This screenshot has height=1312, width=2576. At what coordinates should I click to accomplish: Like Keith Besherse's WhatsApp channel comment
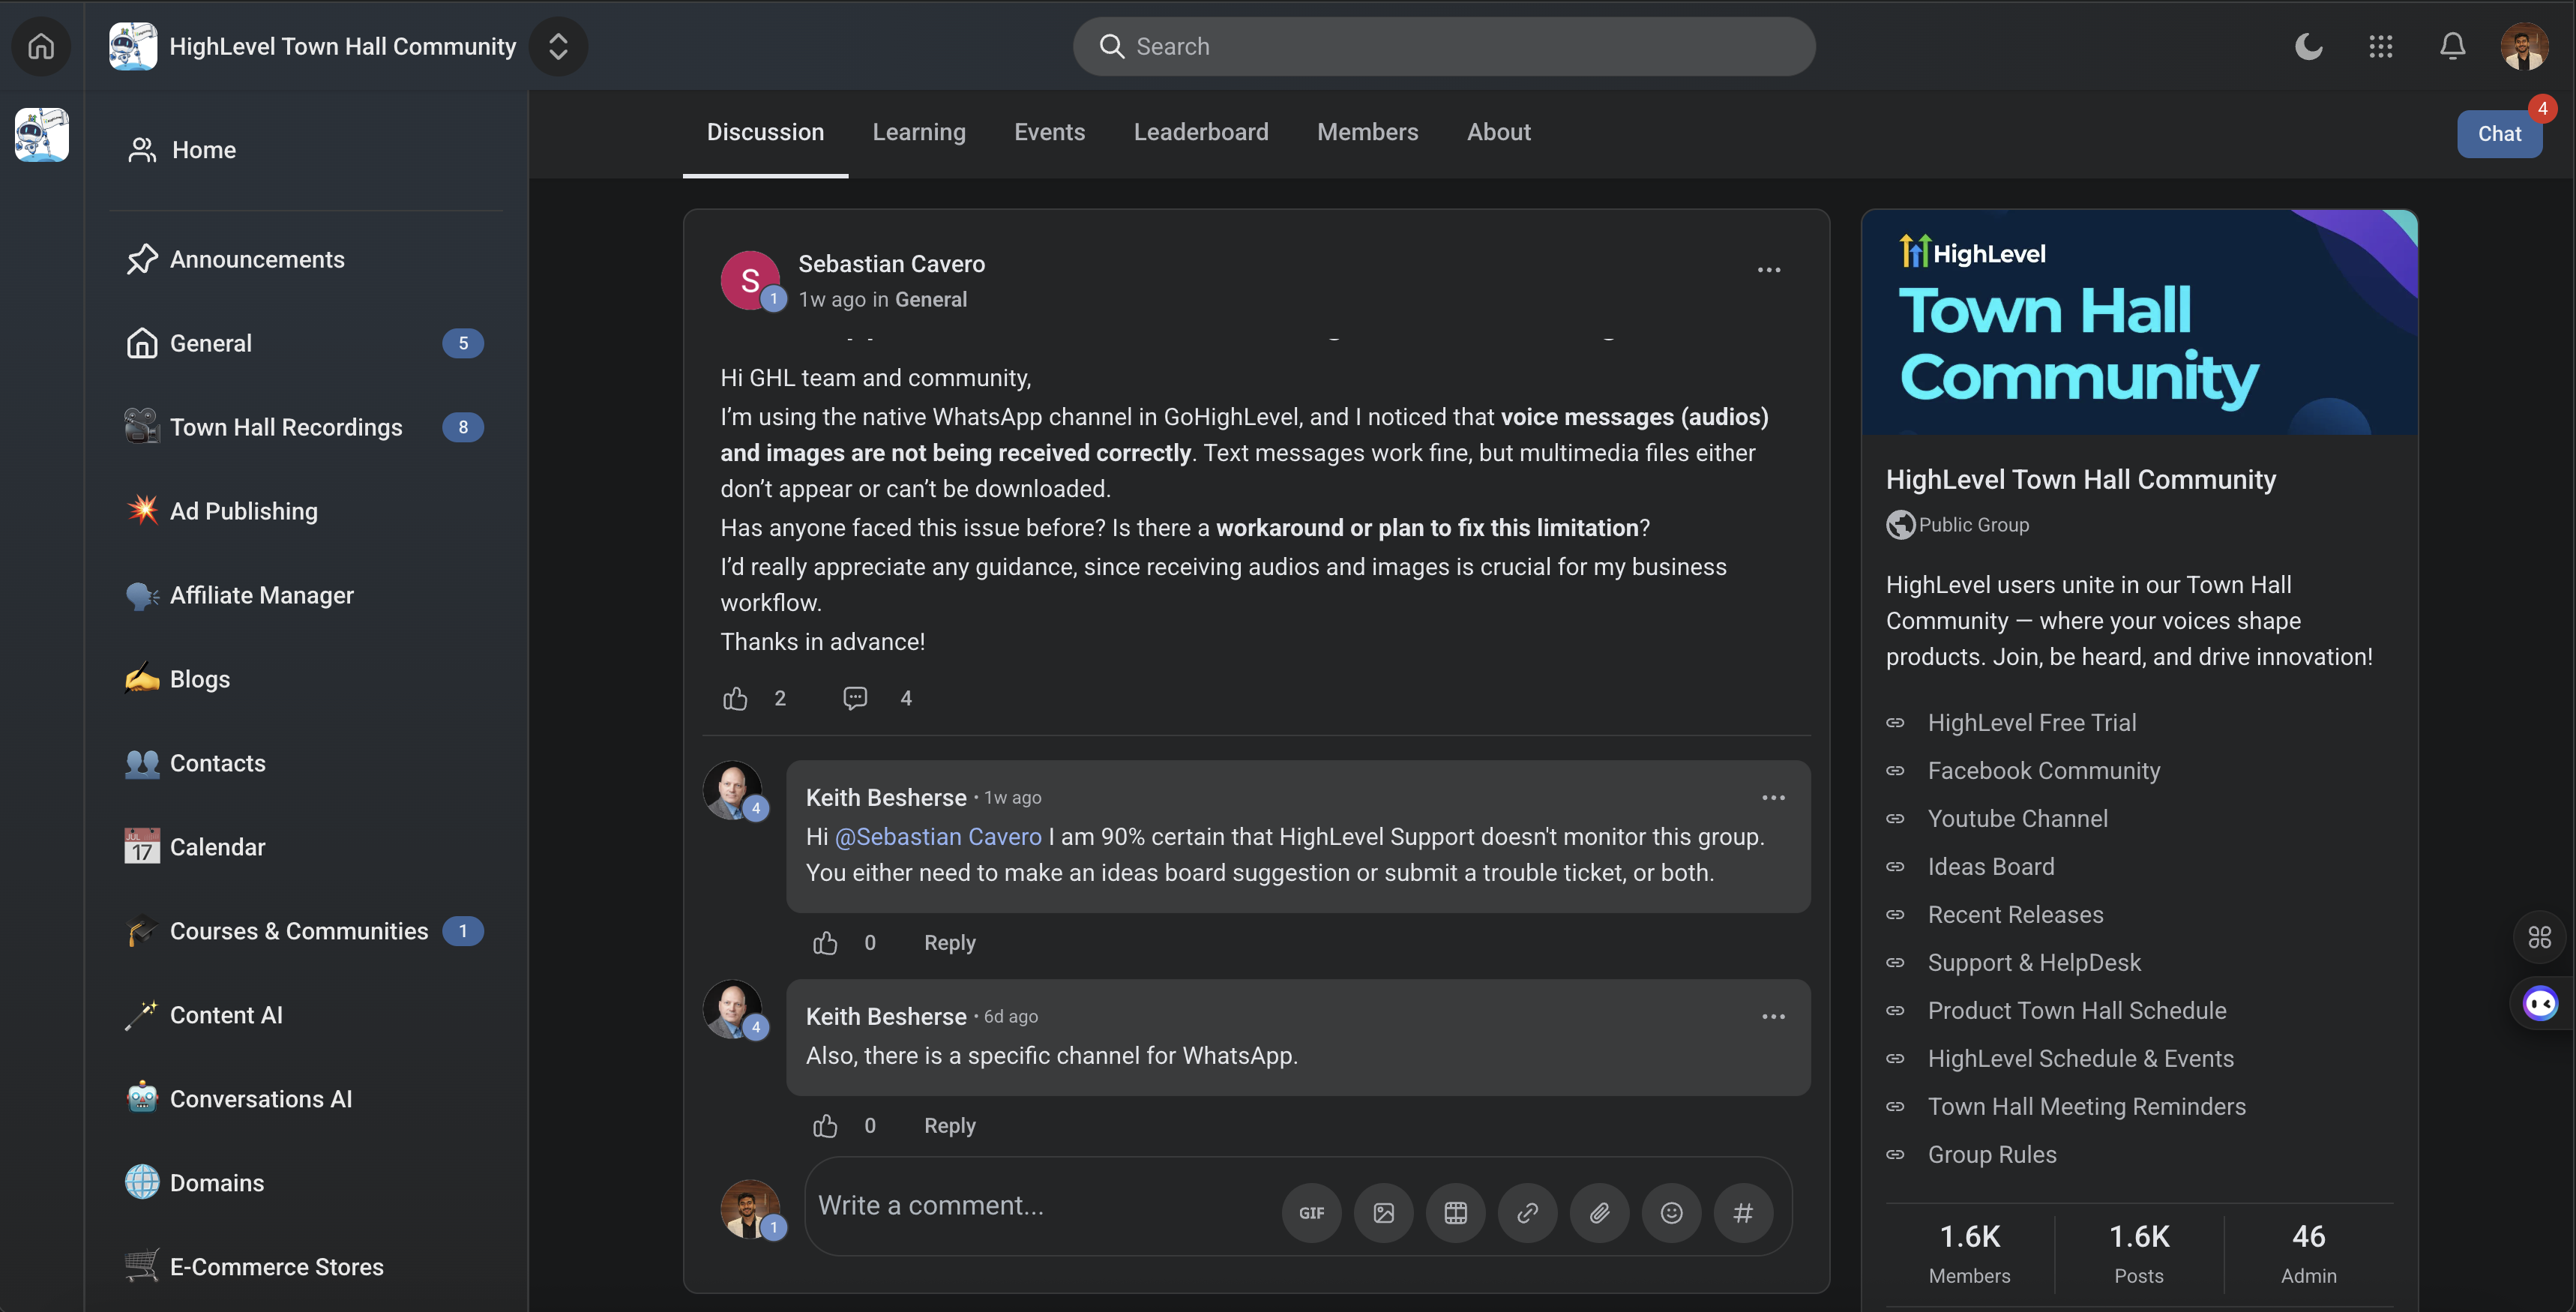point(825,1126)
